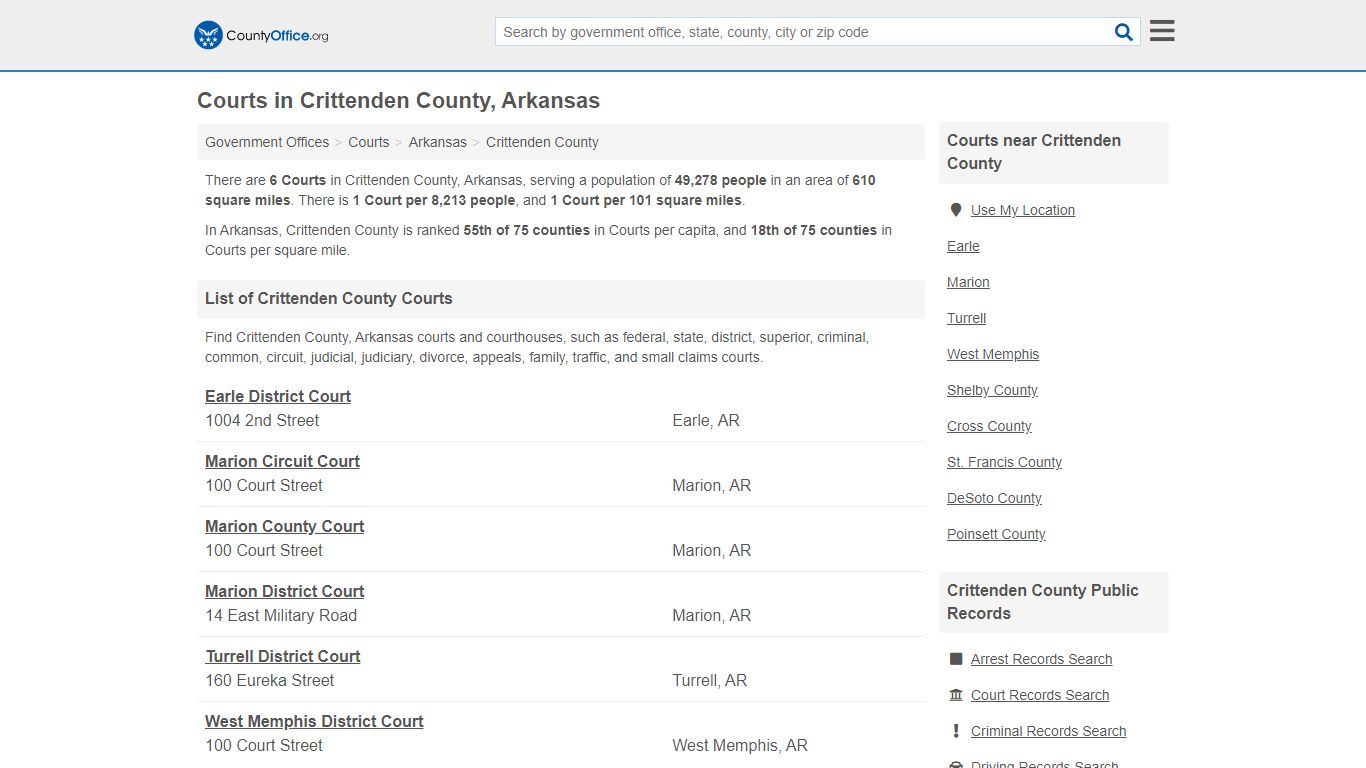
Task: Click the Turrell, AR city text
Action: pyautogui.click(x=710, y=680)
